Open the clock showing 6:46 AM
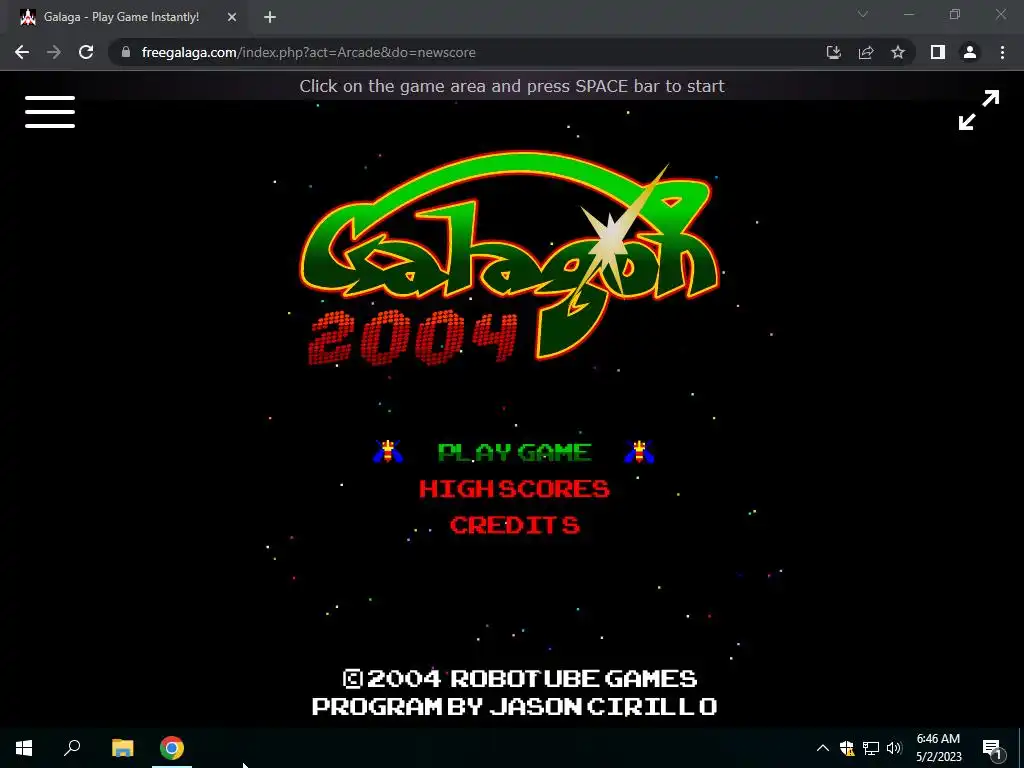This screenshot has height=768, width=1024. point(938,748)
